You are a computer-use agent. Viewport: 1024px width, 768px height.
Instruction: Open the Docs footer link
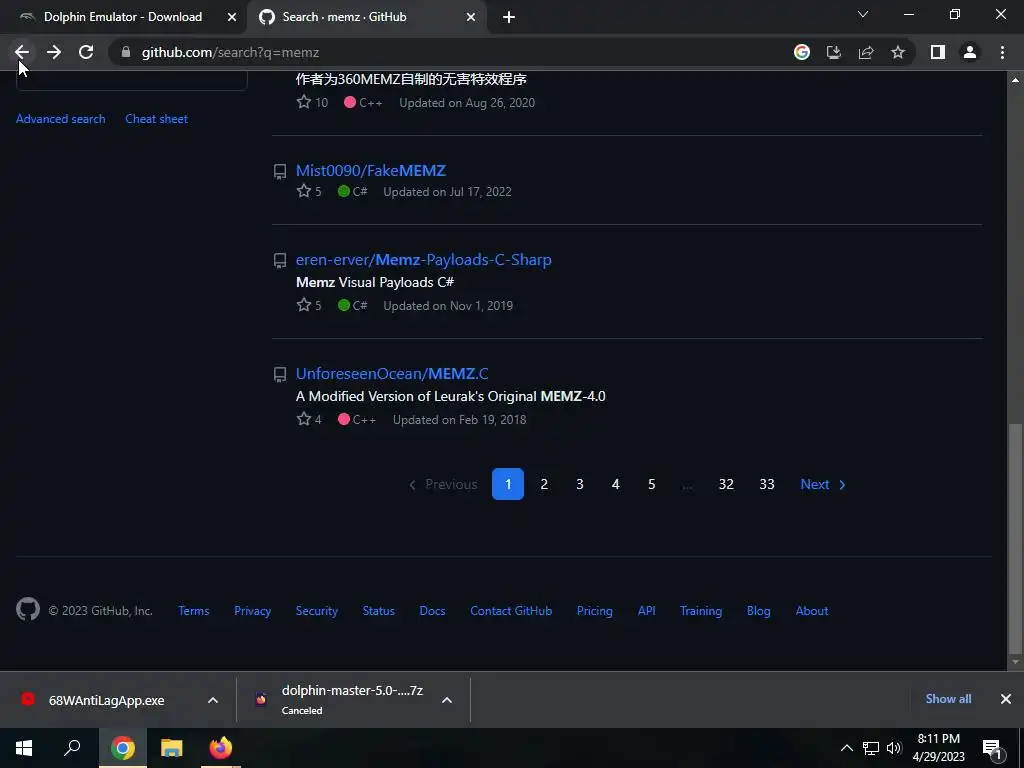pos(432,611)
